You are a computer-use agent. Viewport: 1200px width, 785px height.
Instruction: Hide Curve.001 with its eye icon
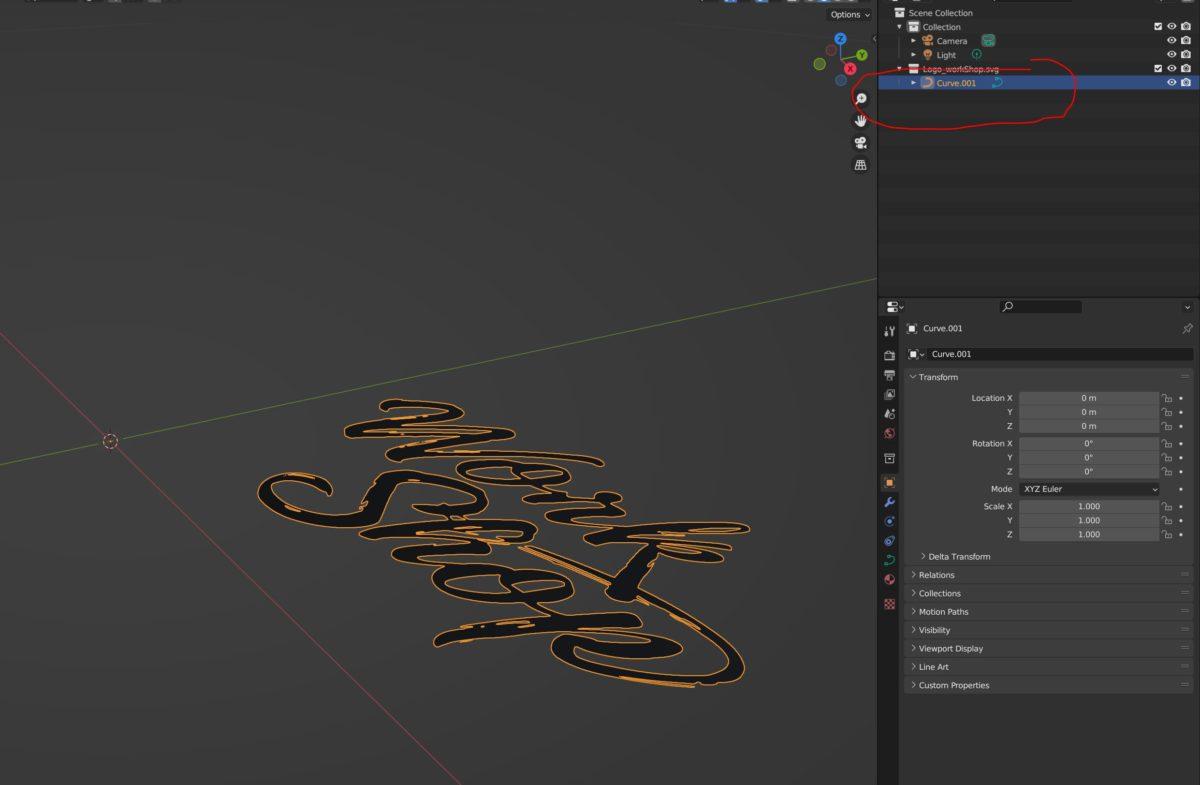pyautogui.click(x=1172, y=83)
